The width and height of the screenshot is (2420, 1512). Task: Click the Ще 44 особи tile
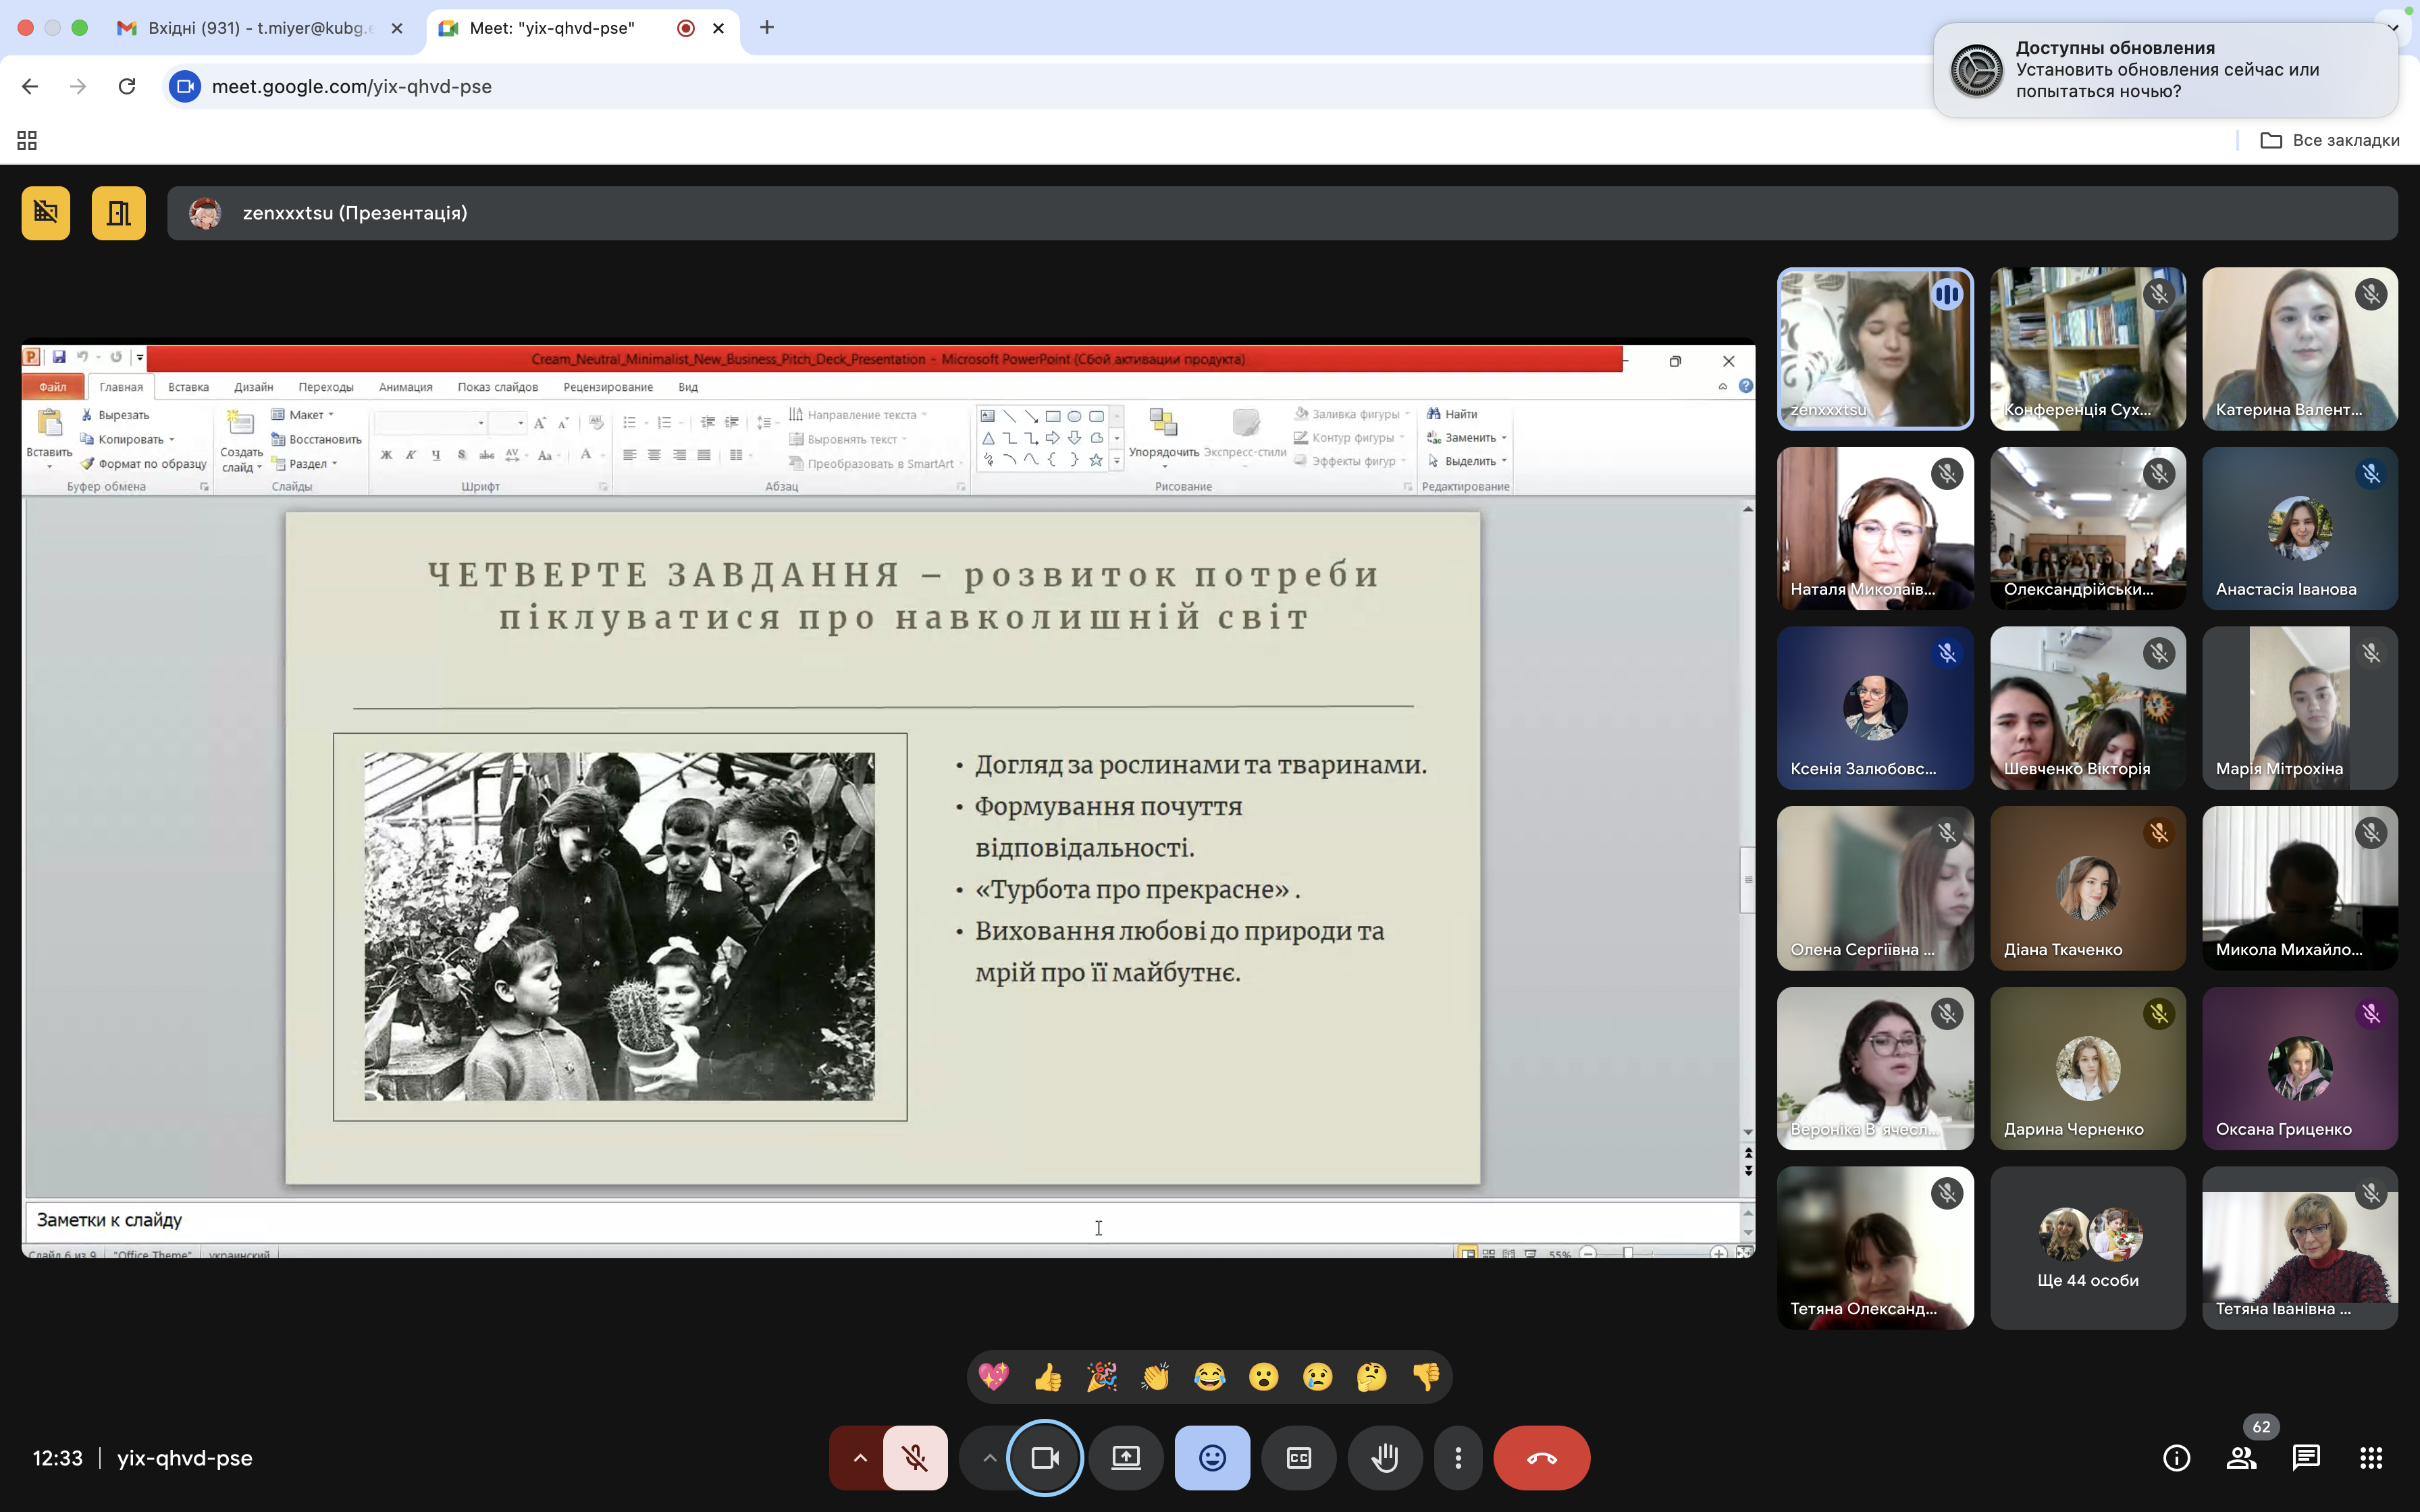click(x=2087, y=1248)
